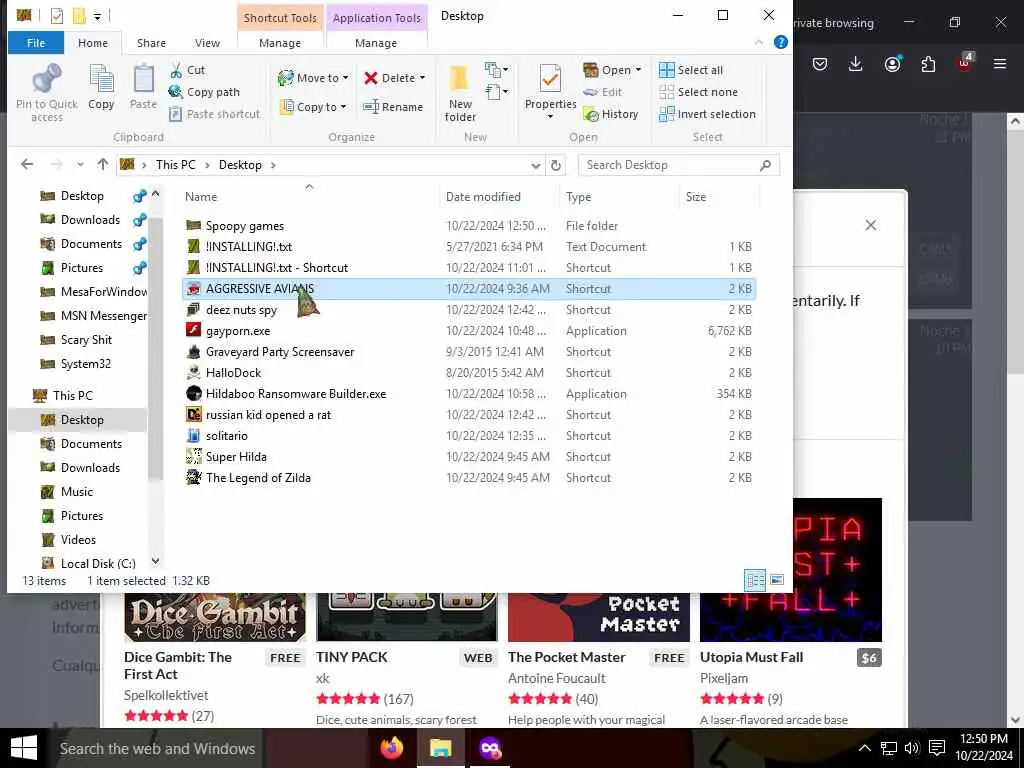Click the navigation pane scrollbar
Image resolution: width=1024 pixels, height=768 pixels.
(155, 349)
